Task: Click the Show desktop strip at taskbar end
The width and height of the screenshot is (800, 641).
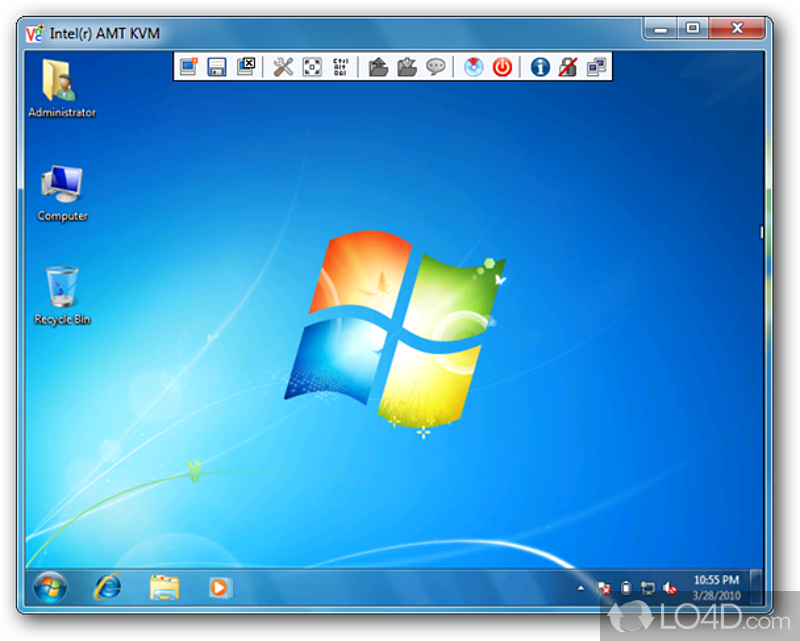Action: coord(757,588)
